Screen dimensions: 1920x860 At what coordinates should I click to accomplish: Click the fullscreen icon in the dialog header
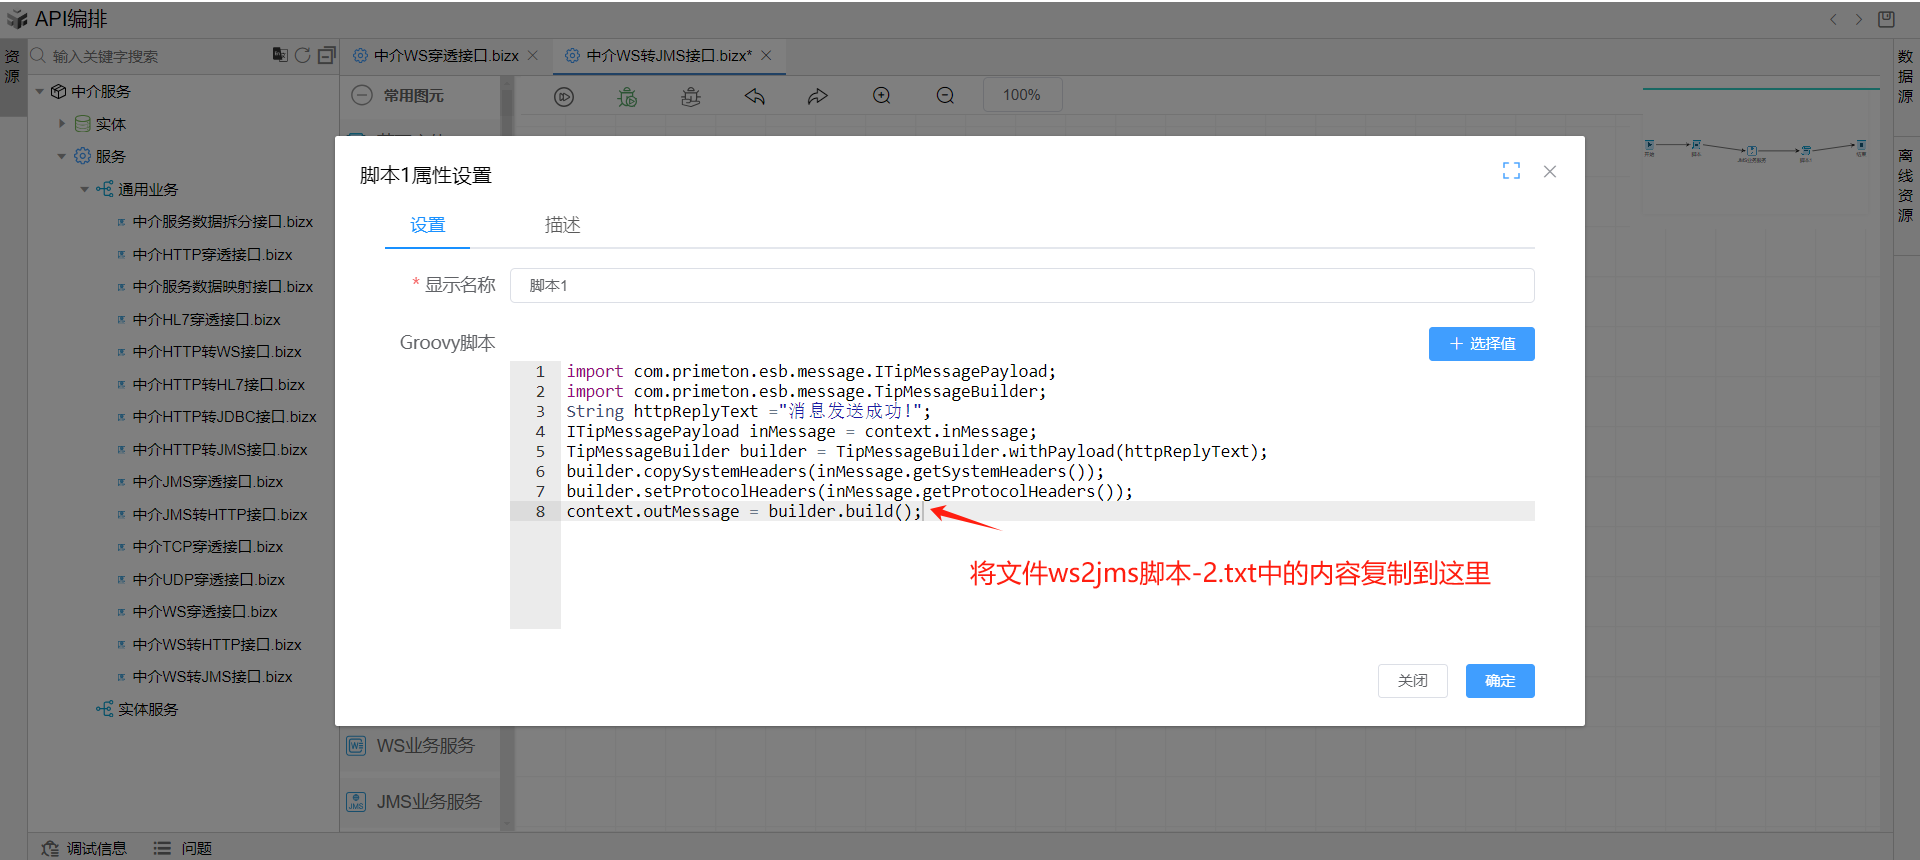point(1511,171)
